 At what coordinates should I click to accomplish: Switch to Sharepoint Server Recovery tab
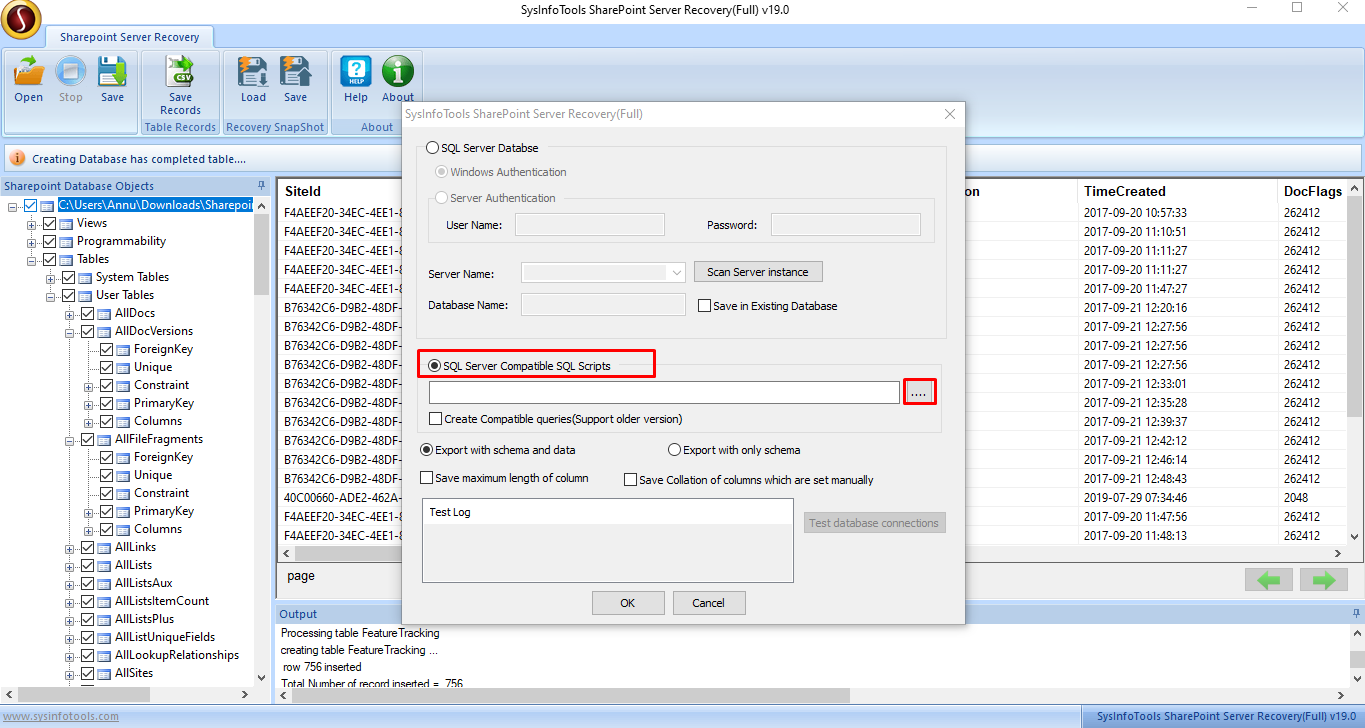coord(129,37)
